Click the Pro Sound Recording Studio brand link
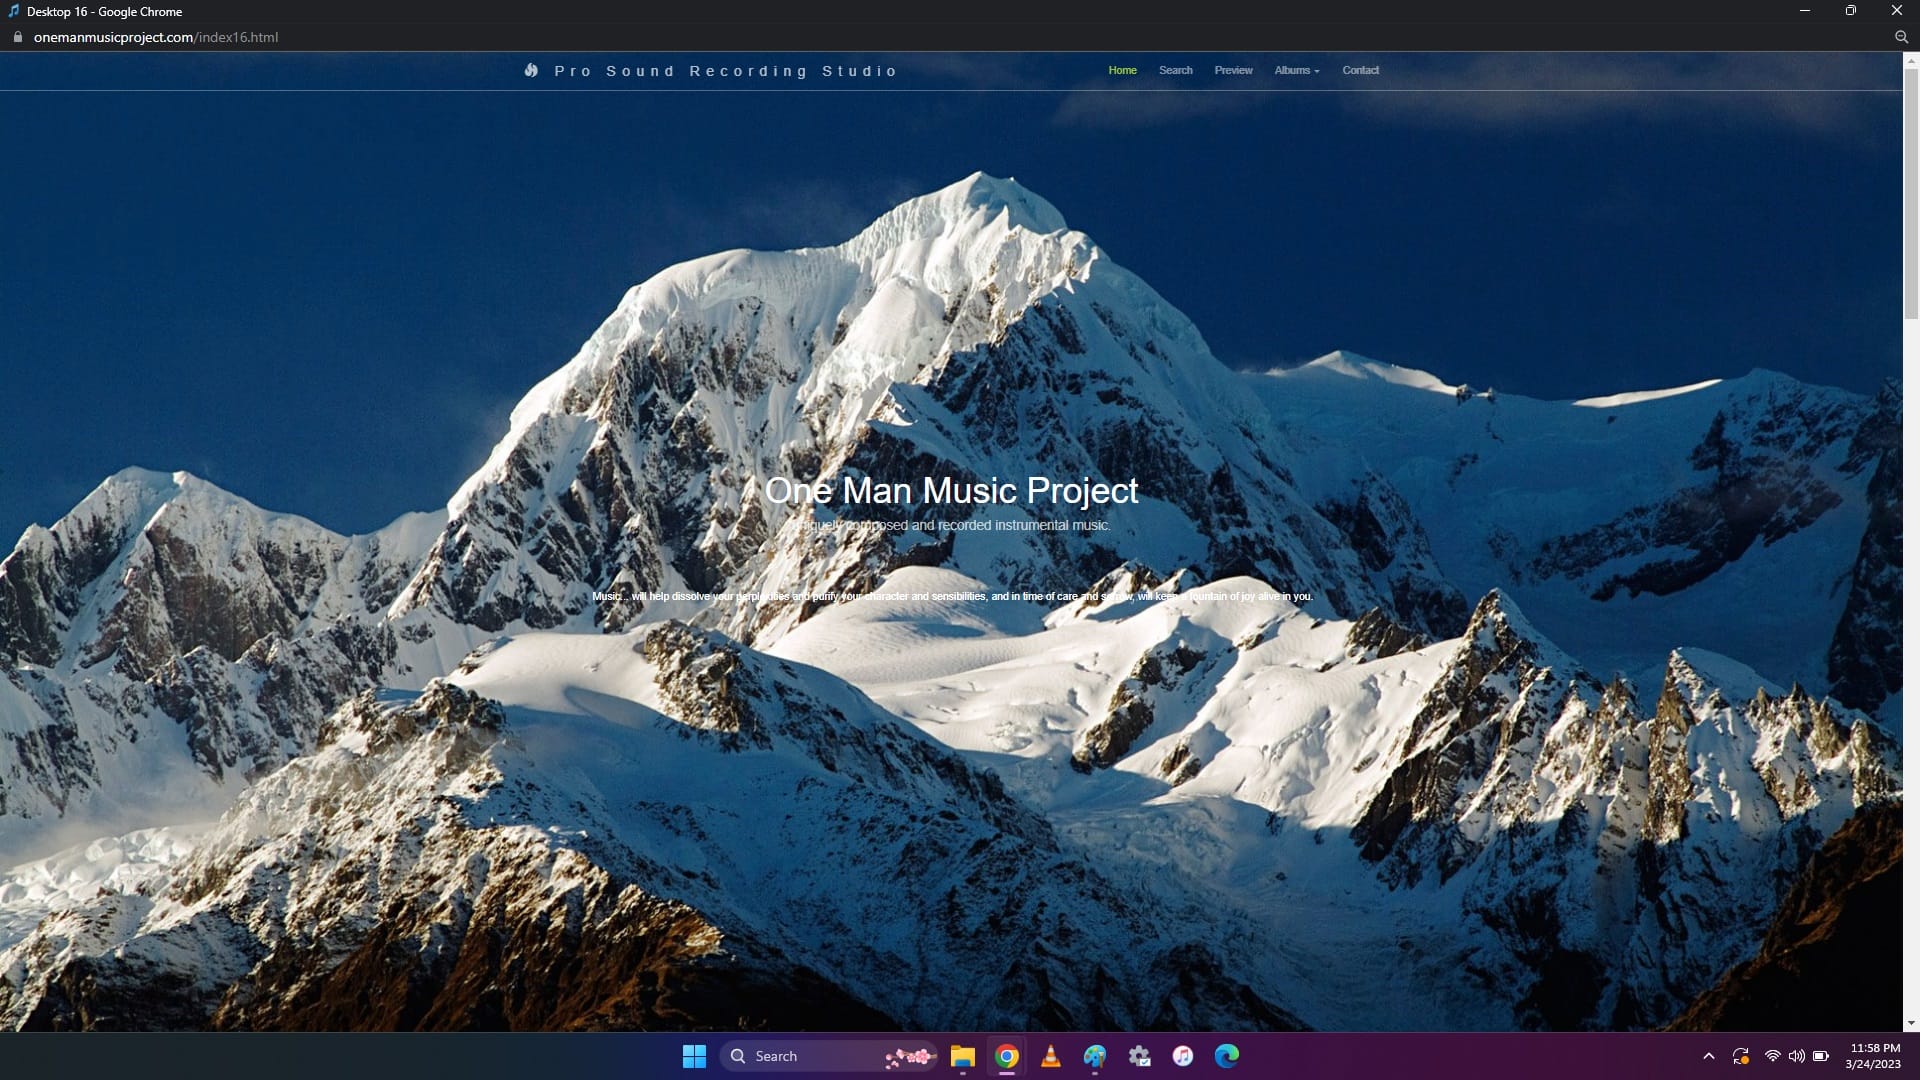This screenshot has height=1080, width=1920. [x=725, y=71]
